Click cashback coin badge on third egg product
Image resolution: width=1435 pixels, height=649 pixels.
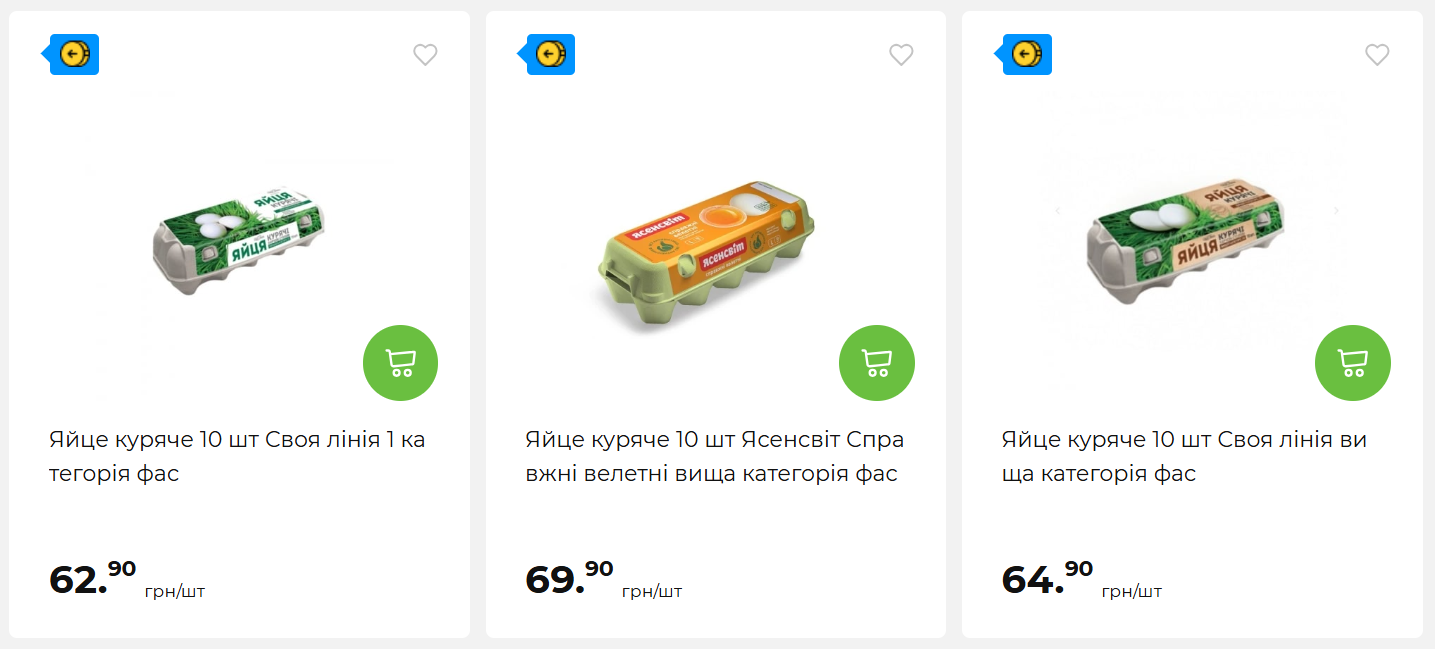click(x=1023, y=54)
